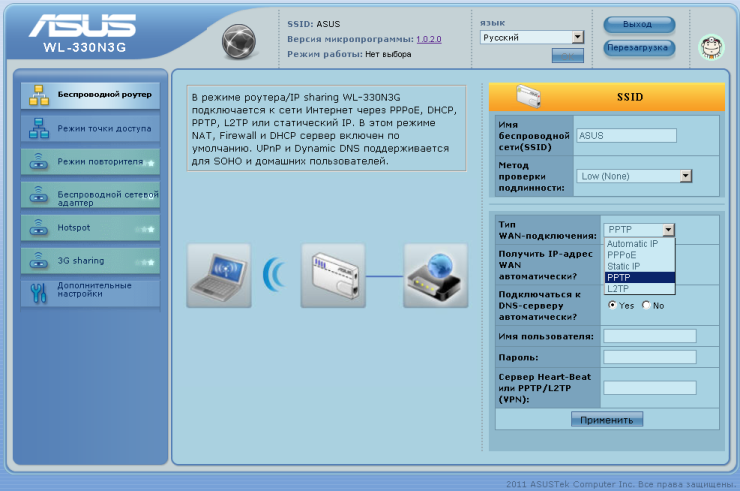Open Беспроводной роутер mode
The width and height of the screenshot is (740, 491).
(91, 95)
